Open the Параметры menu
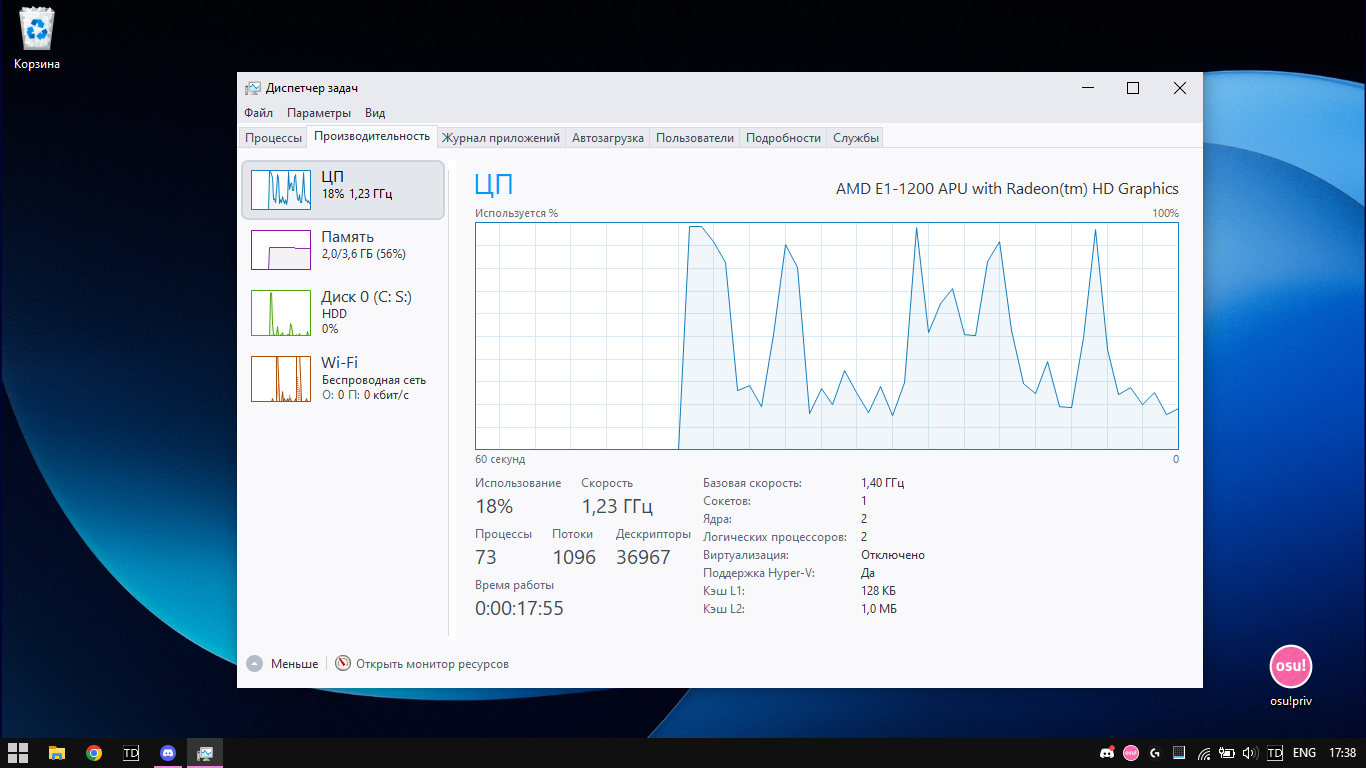 coord(319,113)
